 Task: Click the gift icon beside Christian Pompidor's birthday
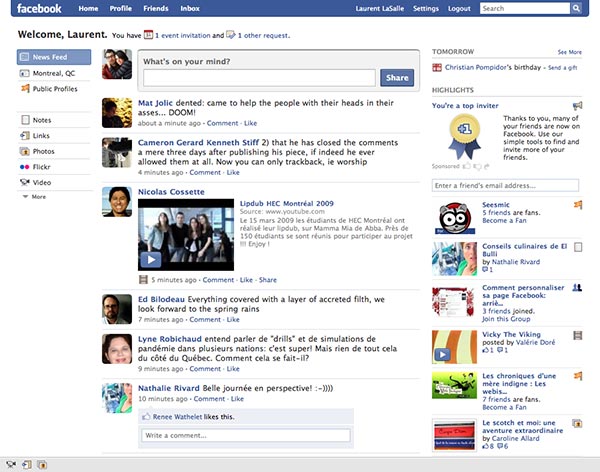click(x=437, y=67)
